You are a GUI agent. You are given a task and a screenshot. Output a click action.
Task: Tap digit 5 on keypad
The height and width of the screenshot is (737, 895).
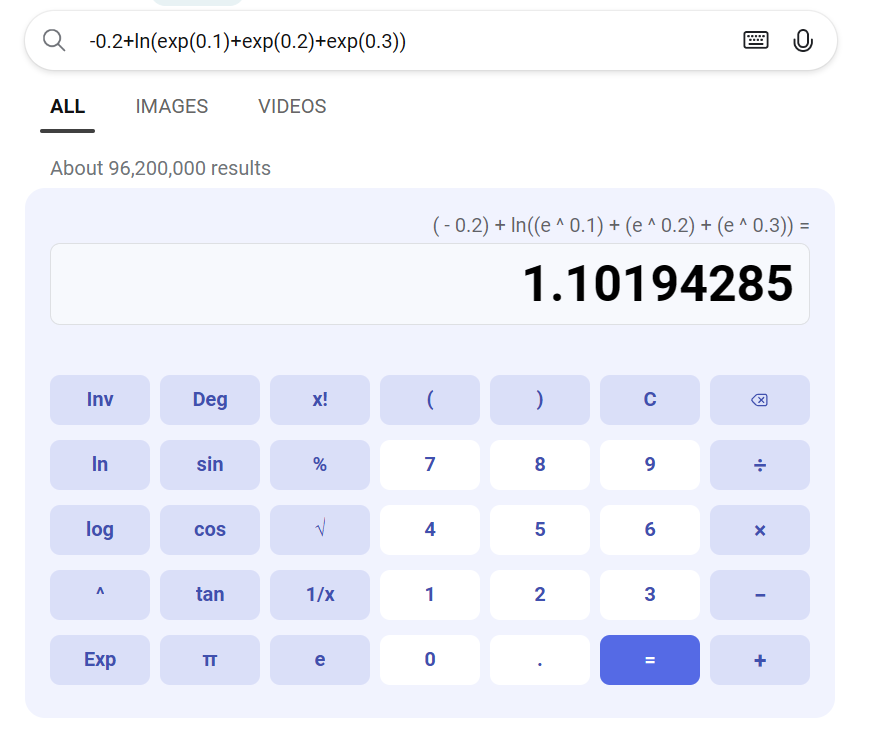coord(539,530)
